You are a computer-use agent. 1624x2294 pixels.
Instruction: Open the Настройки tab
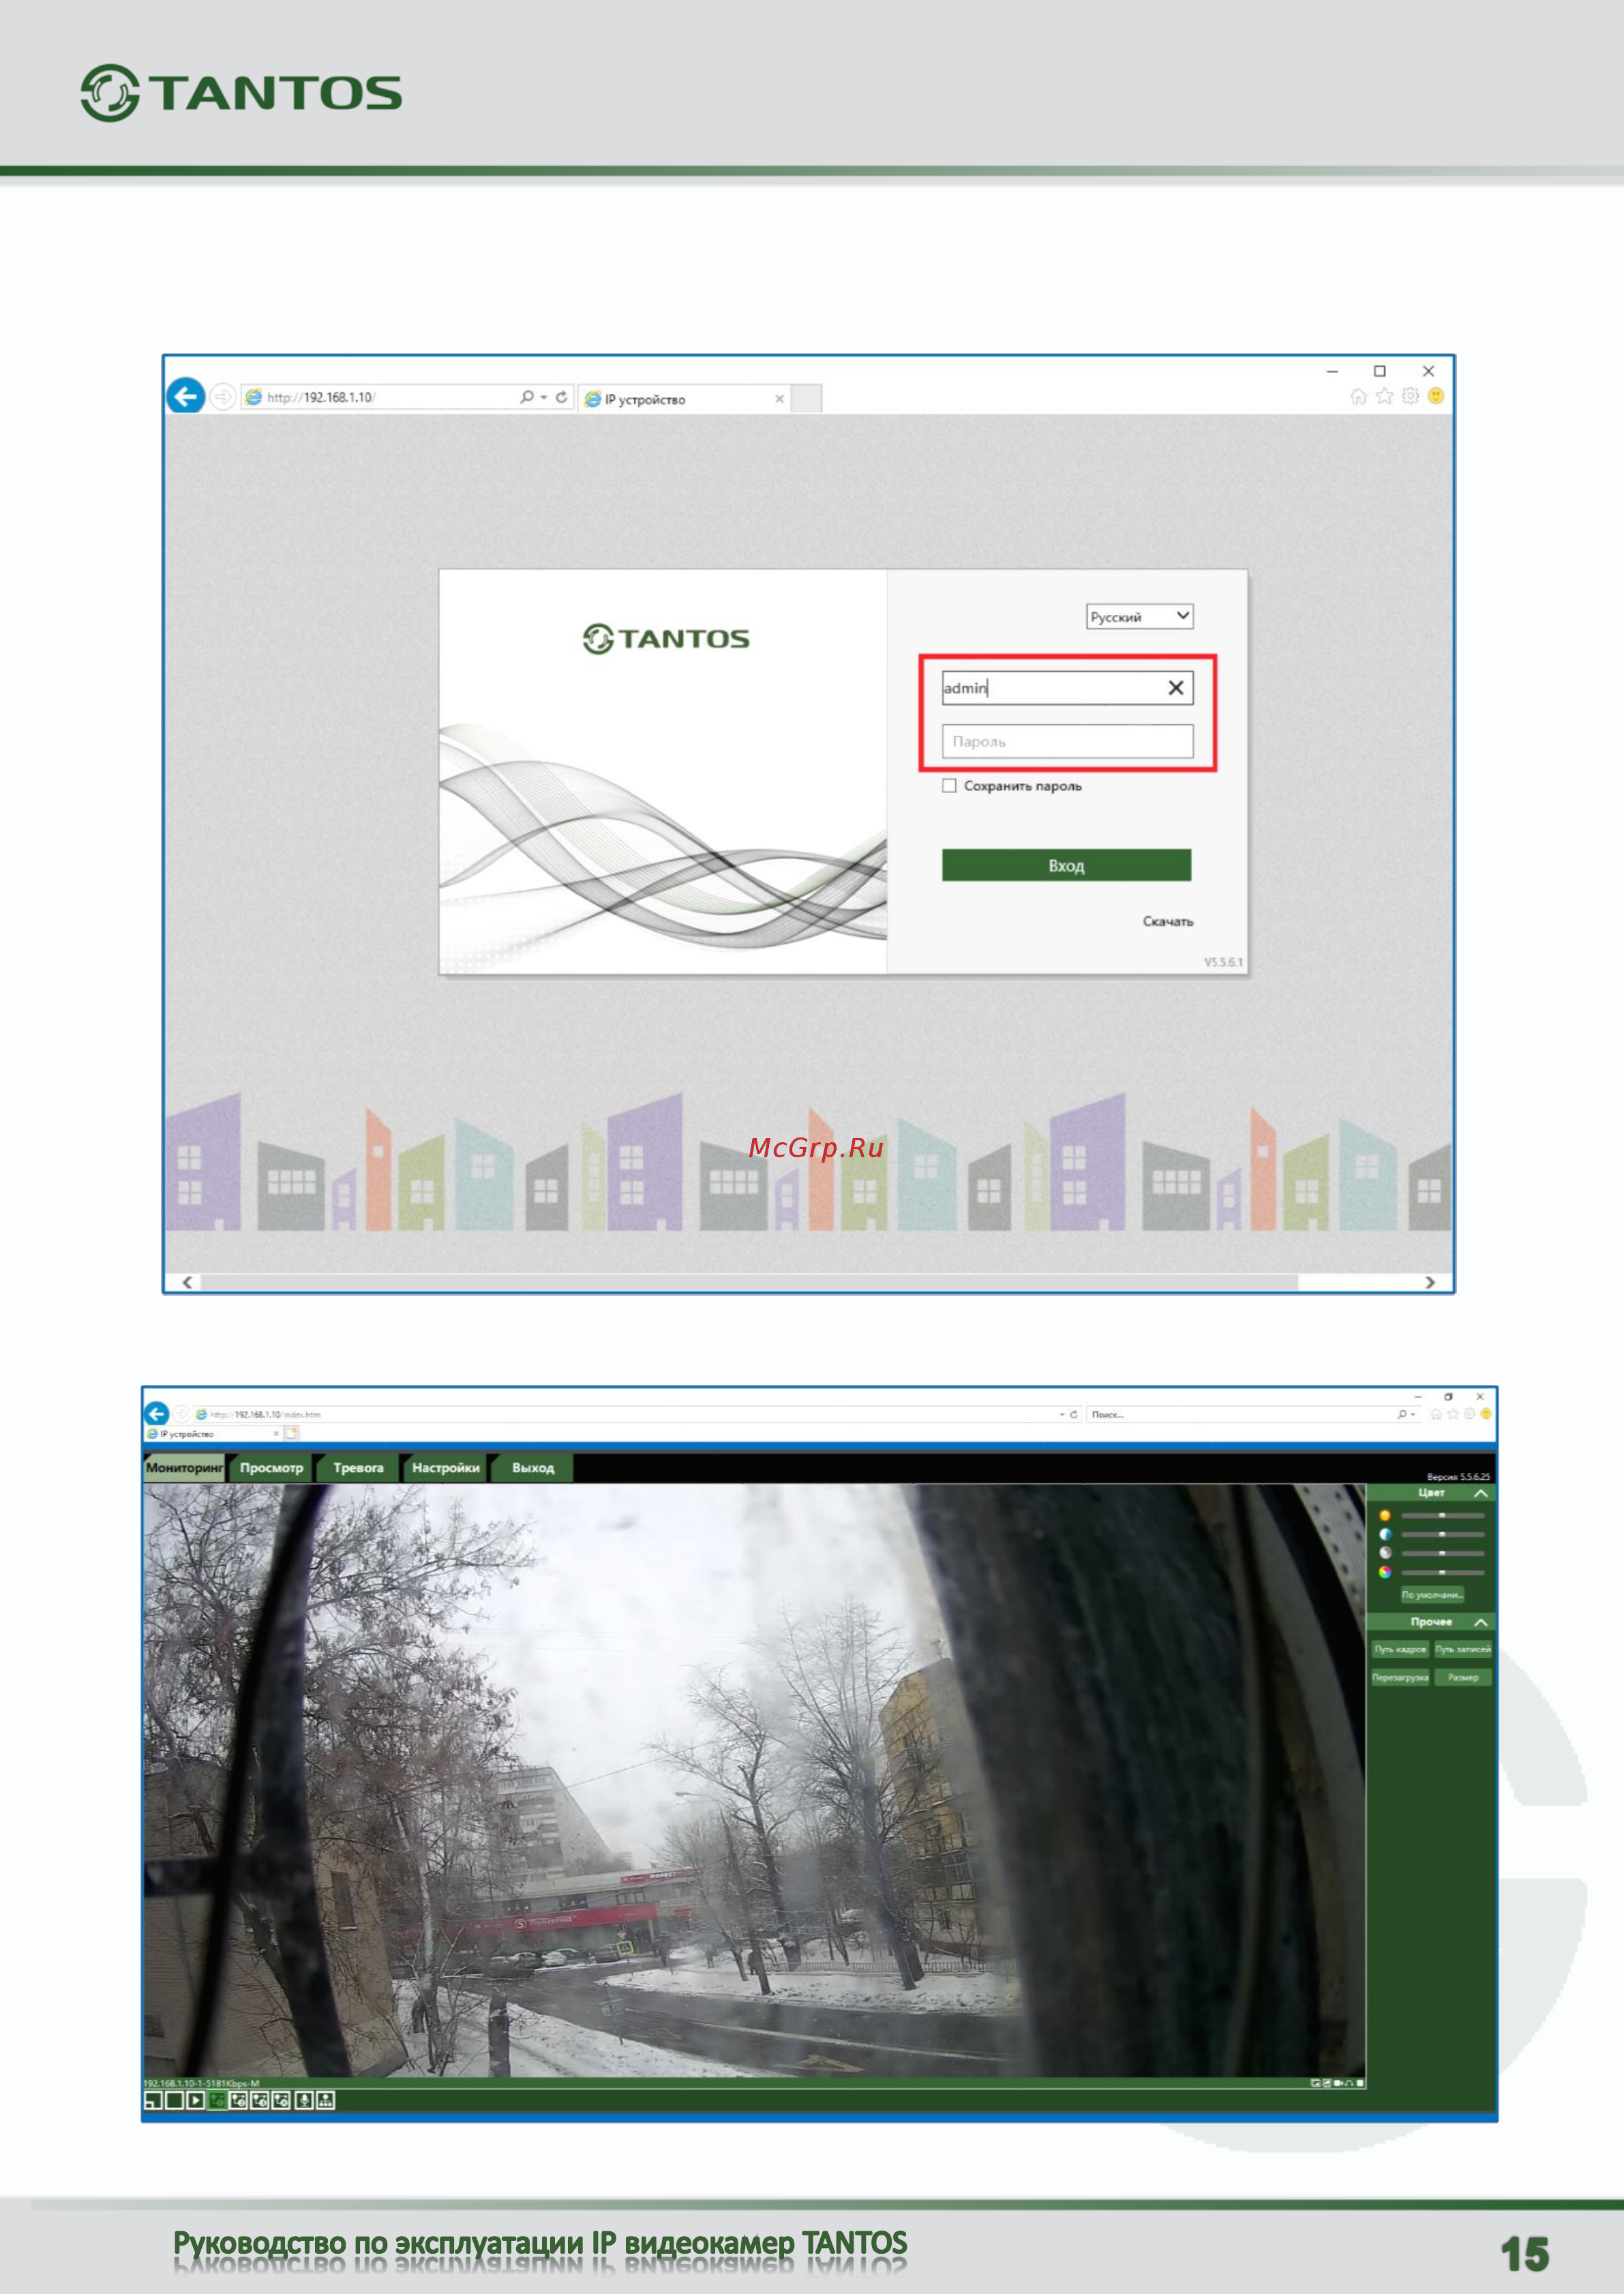[x=445, y=1468]
